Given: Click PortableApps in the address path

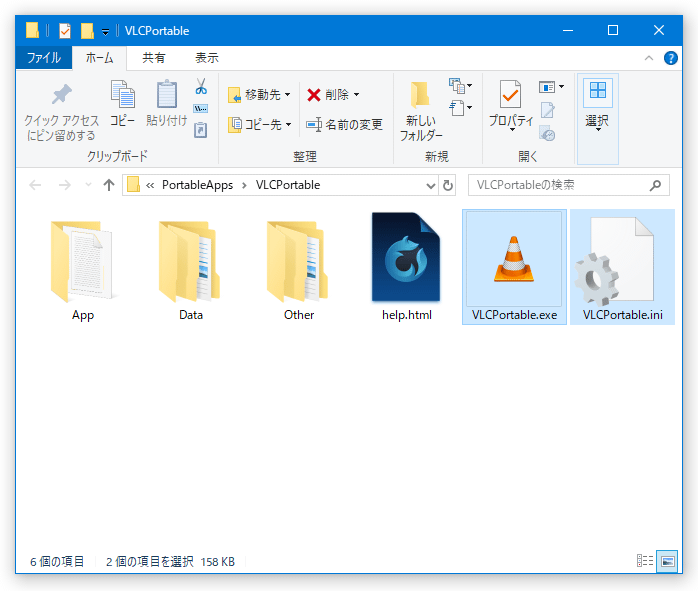Looking at the screenshot, I should coord(197,185).
